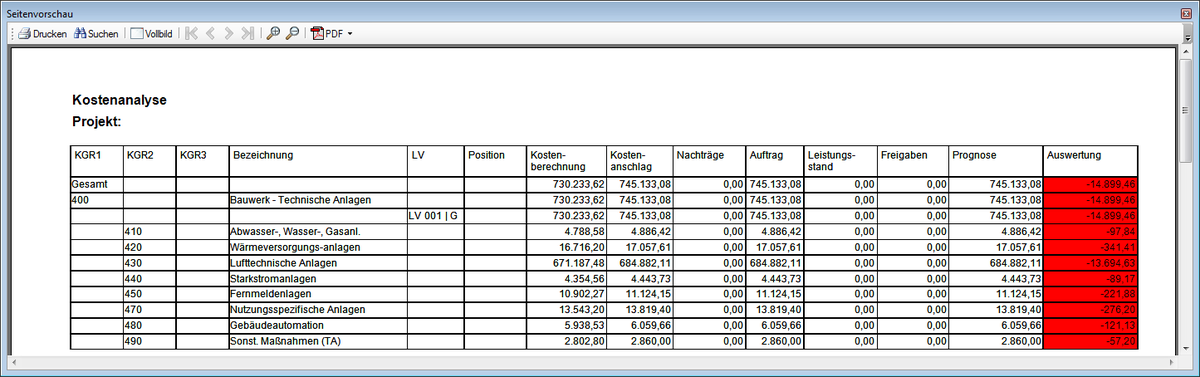
Task: Click the LV column header
Action: [x=435, y=161]
